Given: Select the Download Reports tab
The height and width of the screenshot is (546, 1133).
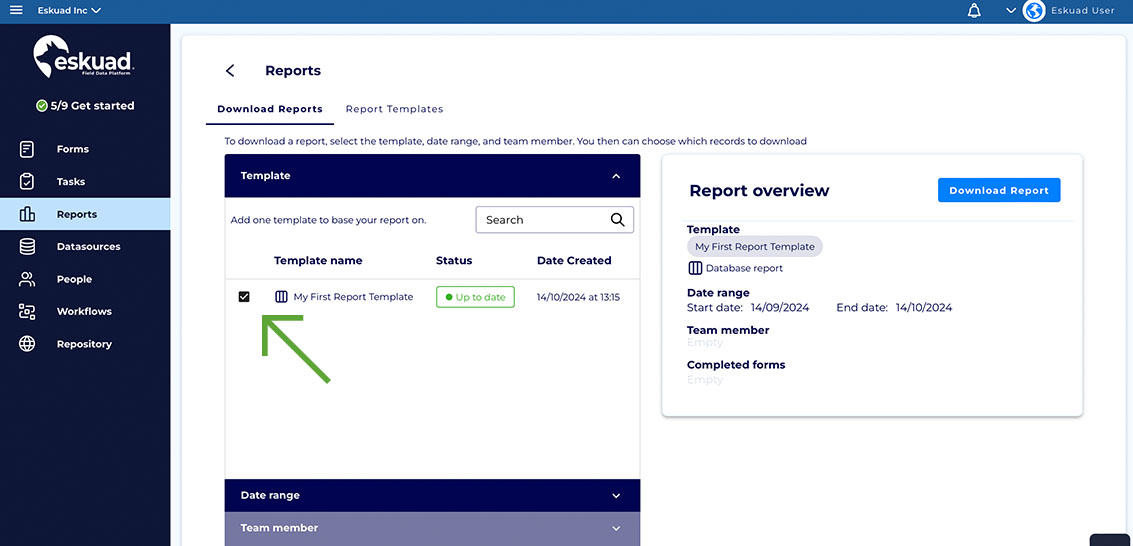Looking at the screenshot, I should [x=270, y=109].
